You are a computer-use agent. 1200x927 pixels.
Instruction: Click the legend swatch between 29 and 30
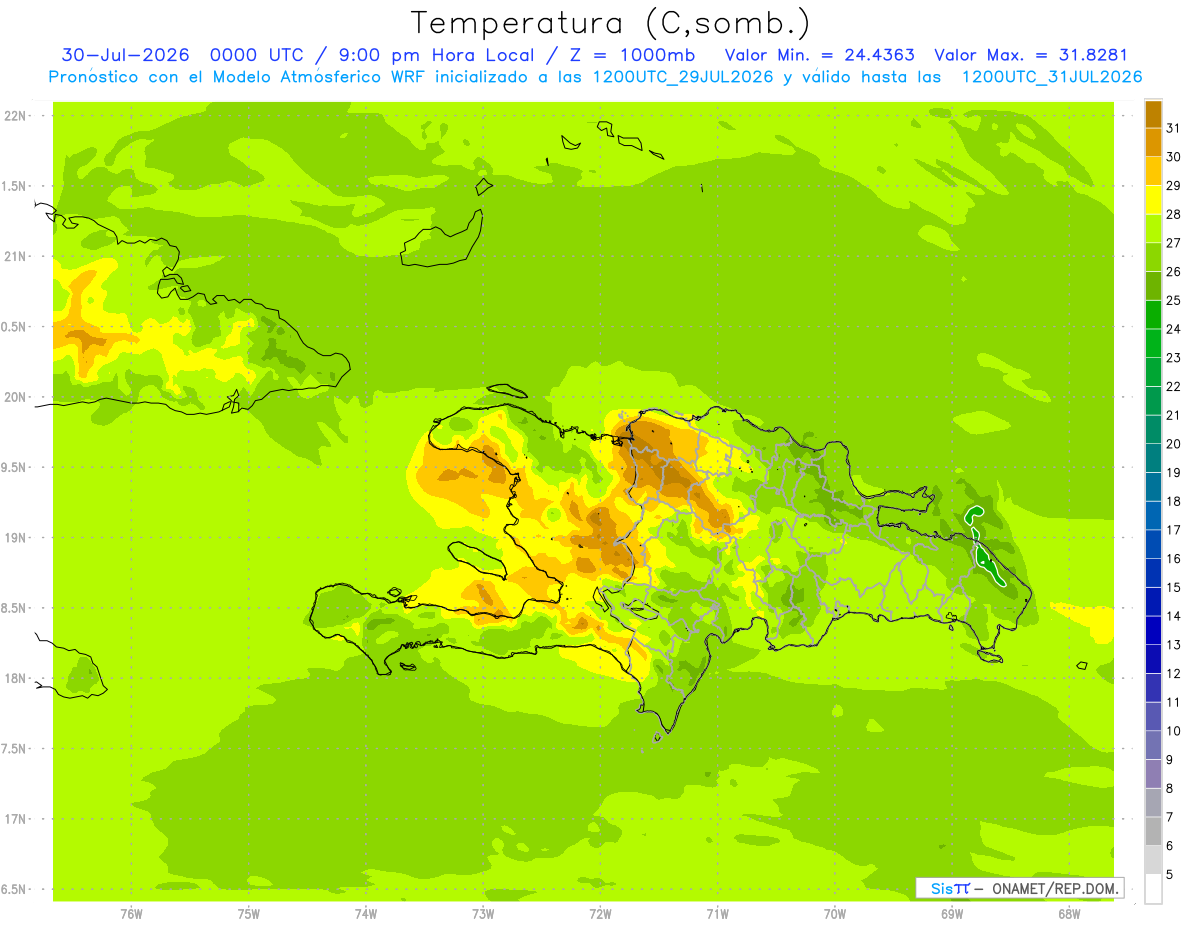tap(1153, 171)
